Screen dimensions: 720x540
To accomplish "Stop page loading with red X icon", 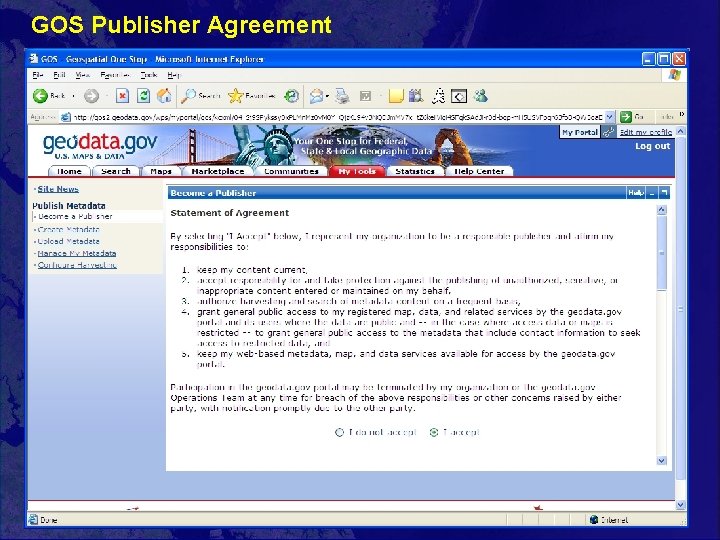I will (x=122, y=96).
